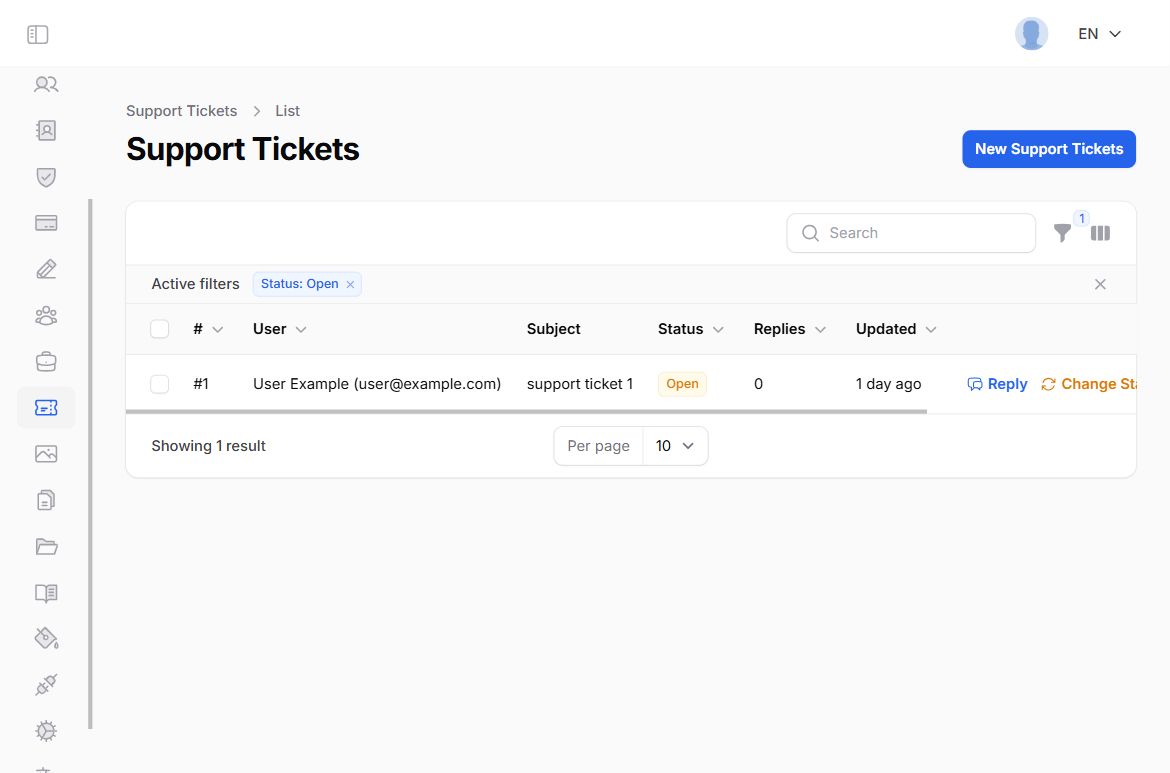Open the shield check sidebar icon
The image size is (1170, 773).
coord(46,177)
